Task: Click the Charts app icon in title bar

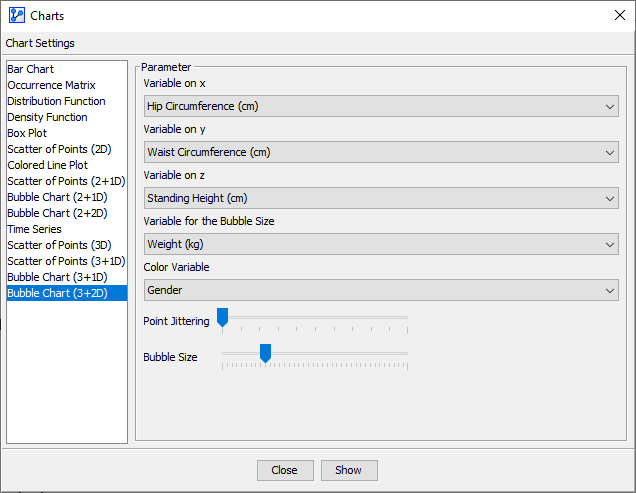Action: (16, 15)
